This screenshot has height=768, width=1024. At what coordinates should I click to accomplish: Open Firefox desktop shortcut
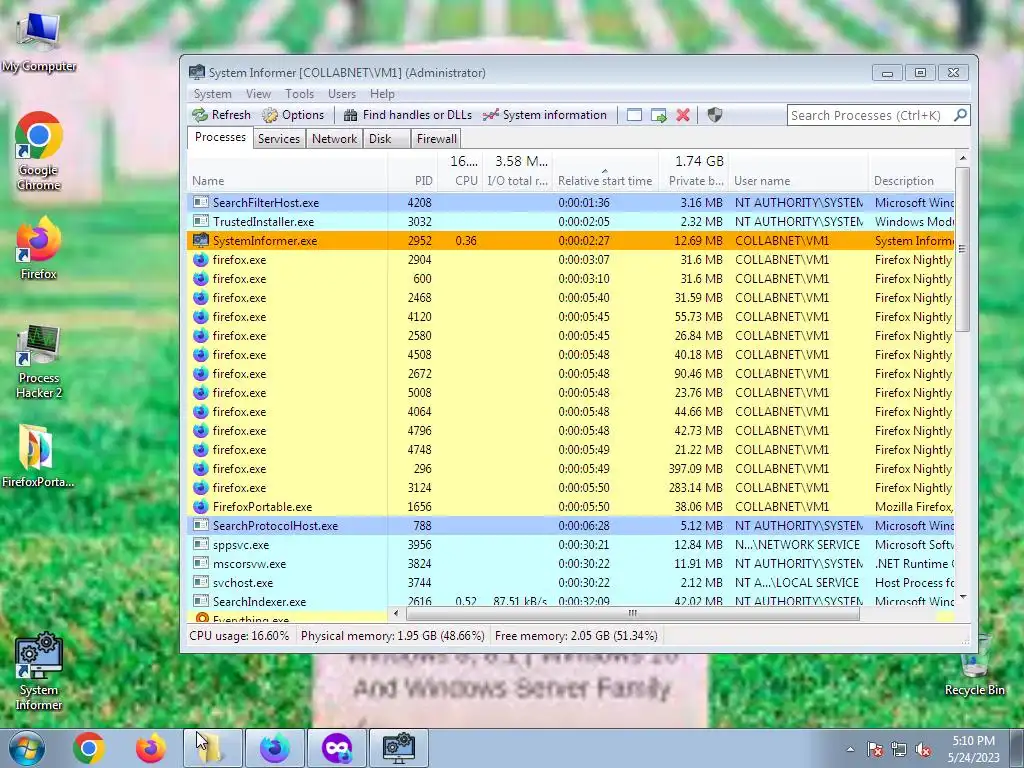click(39, 249)
